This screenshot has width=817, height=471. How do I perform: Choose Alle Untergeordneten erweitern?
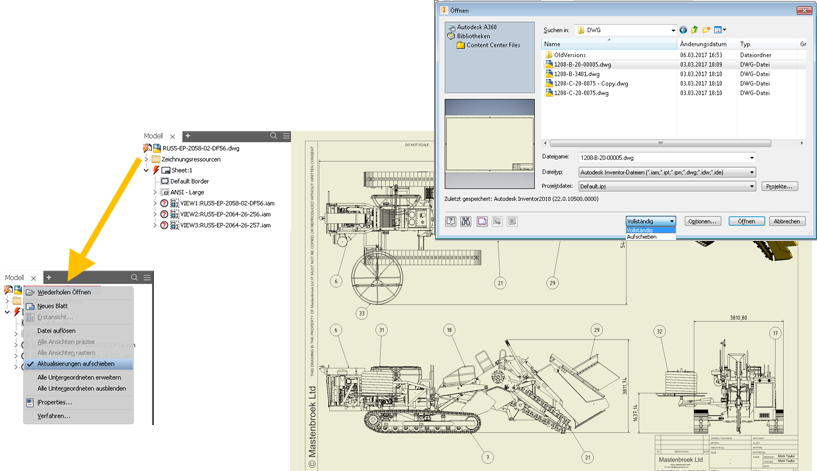click(79, 377)
